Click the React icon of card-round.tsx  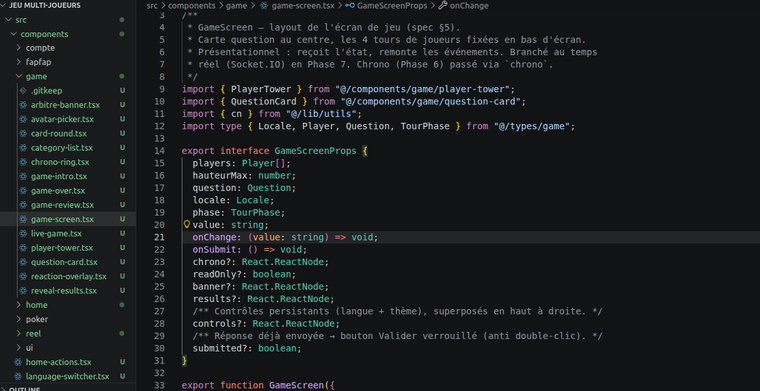[23, 133]
